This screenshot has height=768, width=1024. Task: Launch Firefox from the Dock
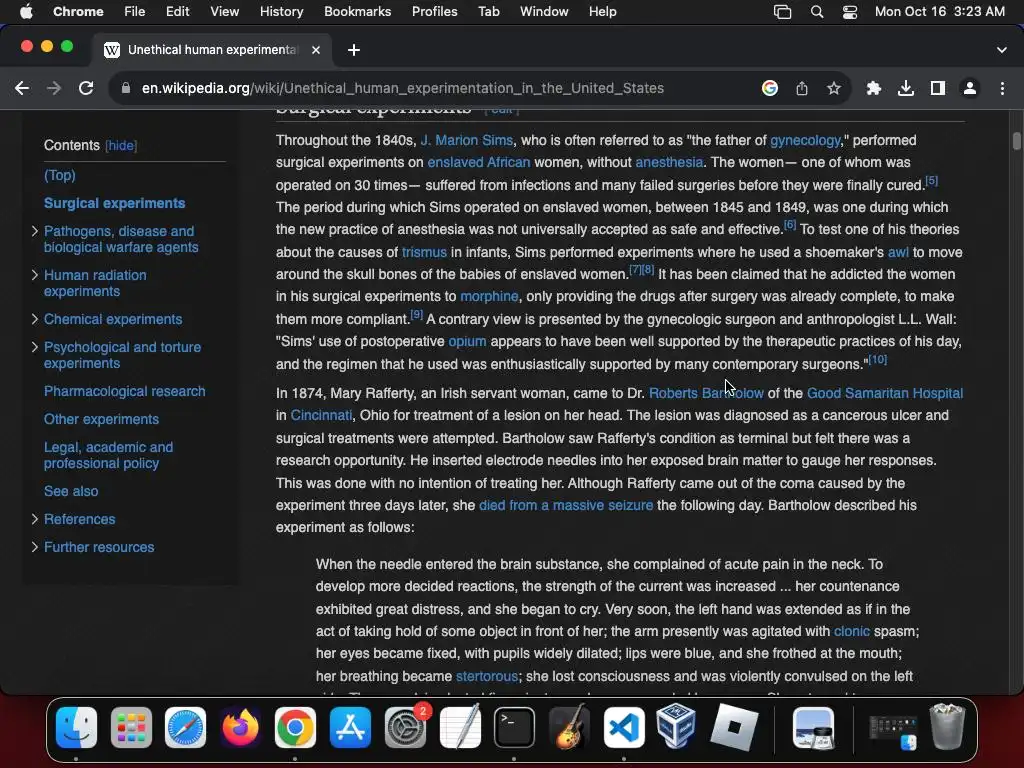point(240,727)
